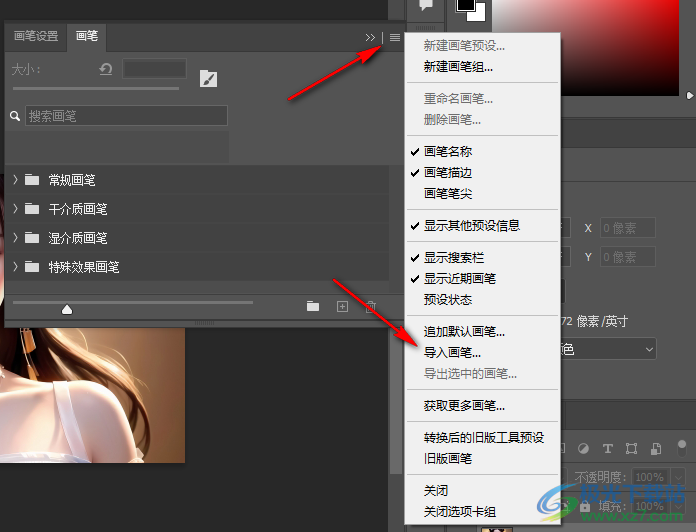The width and height of the screenshot is (696, 532).
Task: Toggle 画笔名称 check in menu
Action: 447,152
